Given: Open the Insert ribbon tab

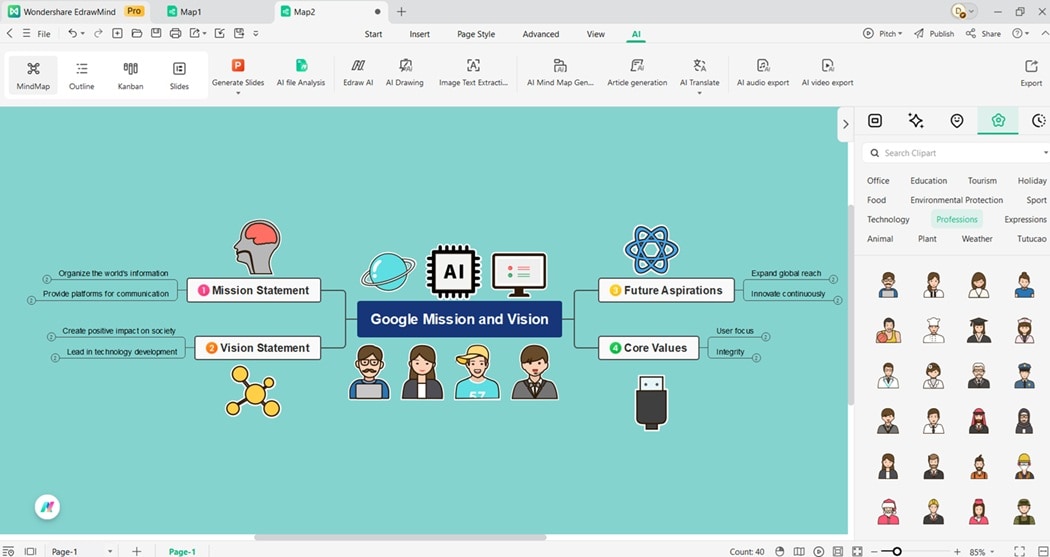Looking at the screenshot, I should coord(420,34).
